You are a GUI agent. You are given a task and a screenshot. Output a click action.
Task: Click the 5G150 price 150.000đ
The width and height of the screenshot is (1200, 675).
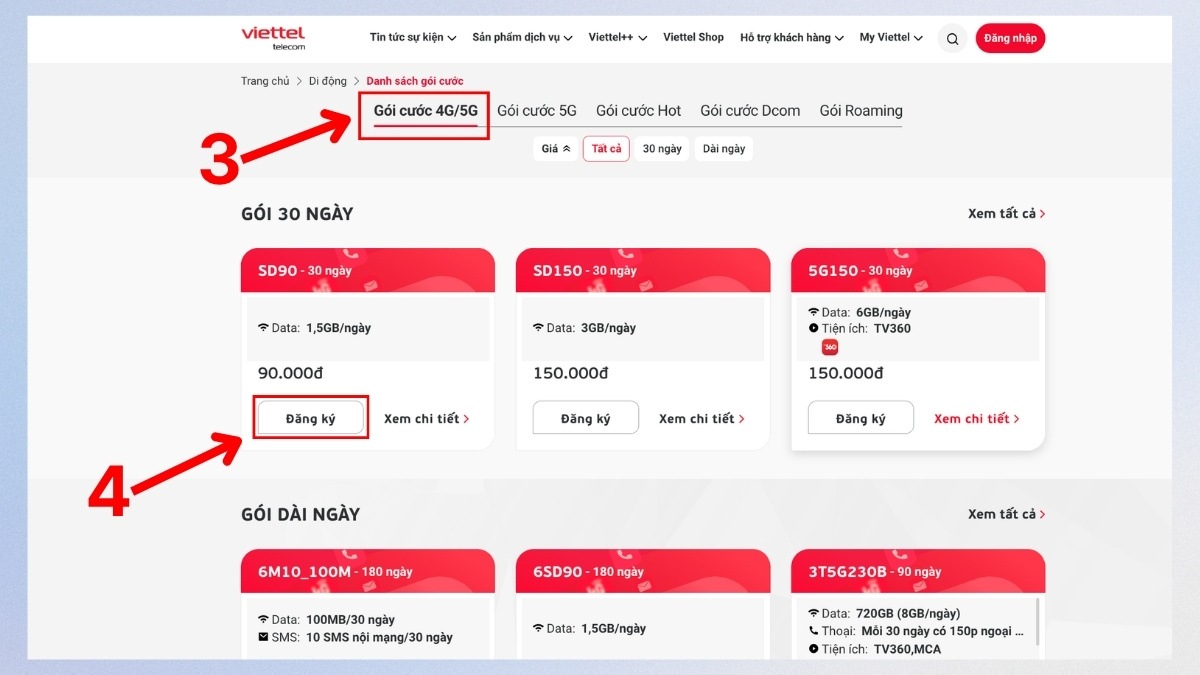coord(846,373)
